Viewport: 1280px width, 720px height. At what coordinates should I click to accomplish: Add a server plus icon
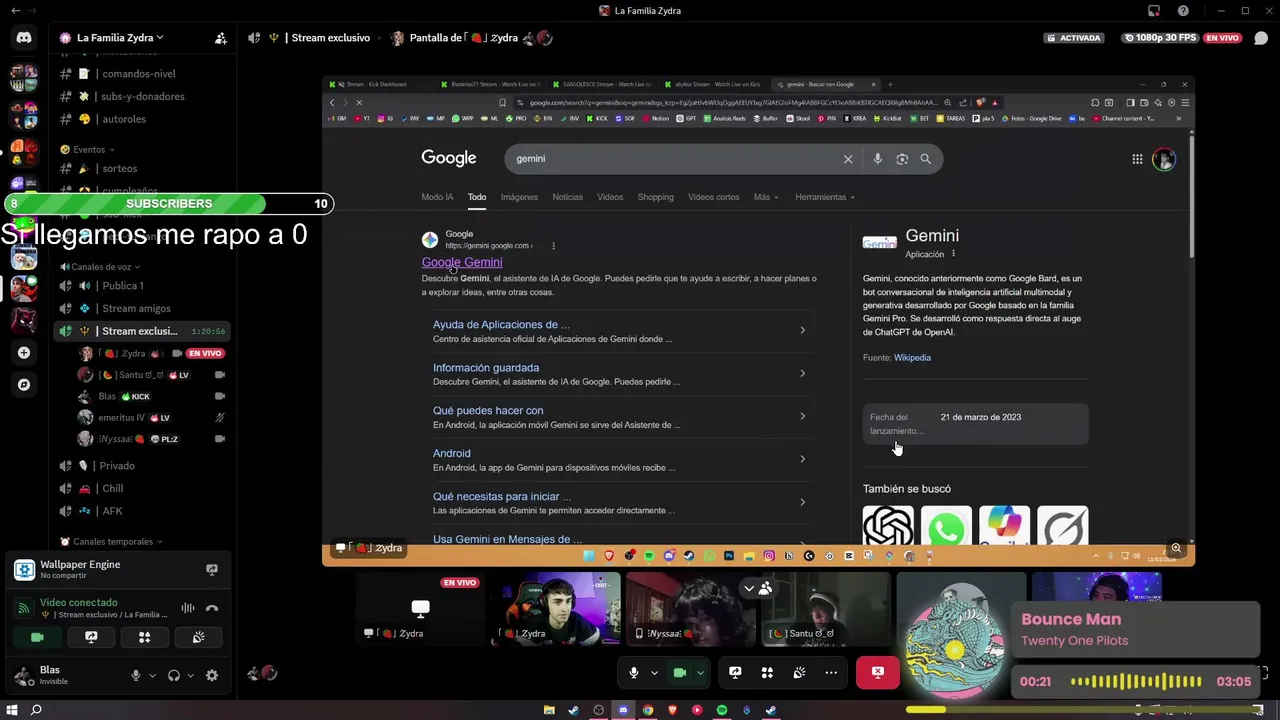tap(24, 353)
